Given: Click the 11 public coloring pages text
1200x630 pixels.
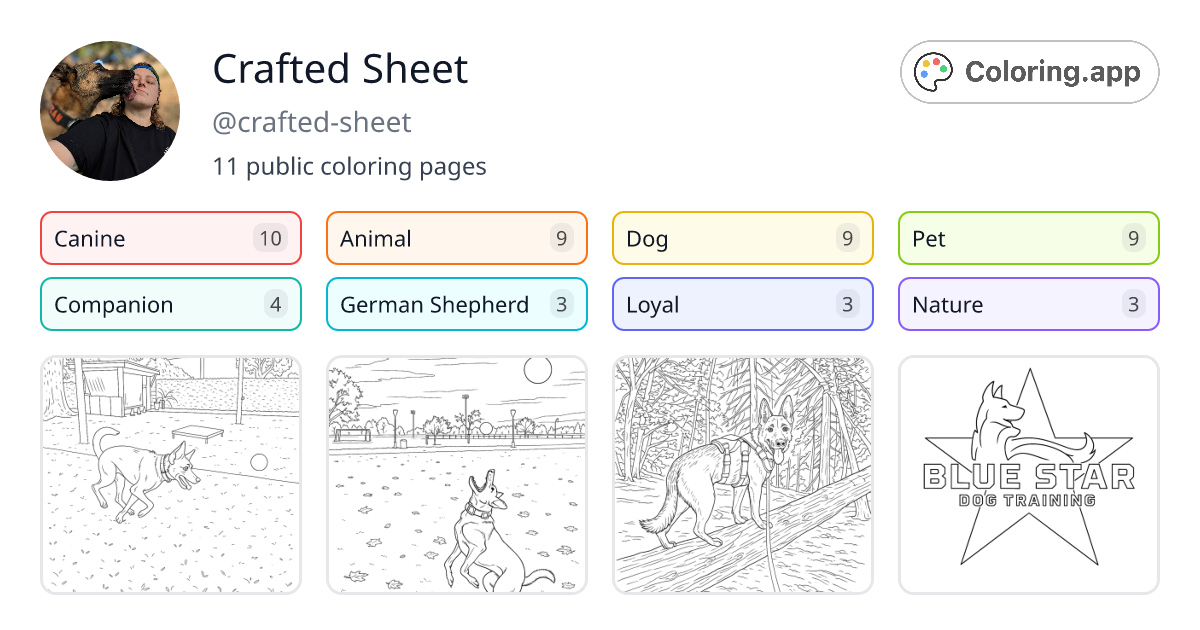Looking at the screenshot, I should [x=349, y=166].
